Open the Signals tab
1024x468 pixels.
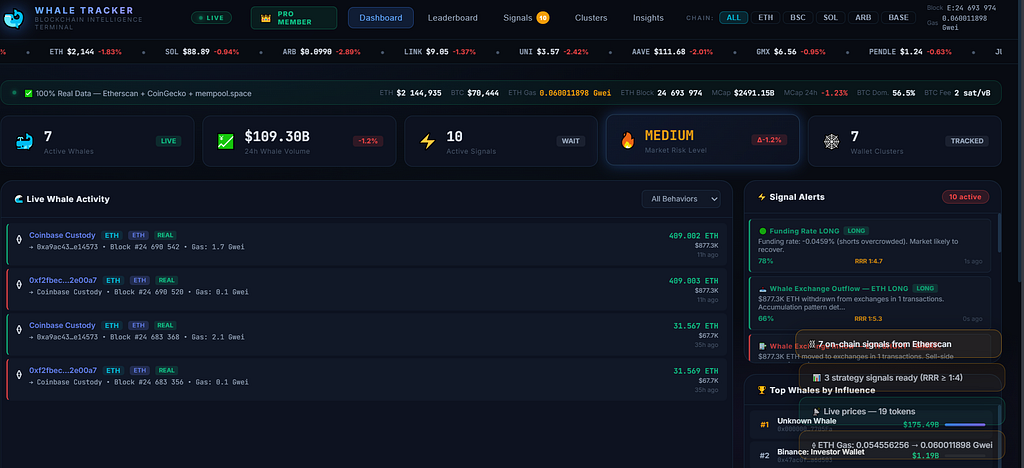click(x=518, y=17)
